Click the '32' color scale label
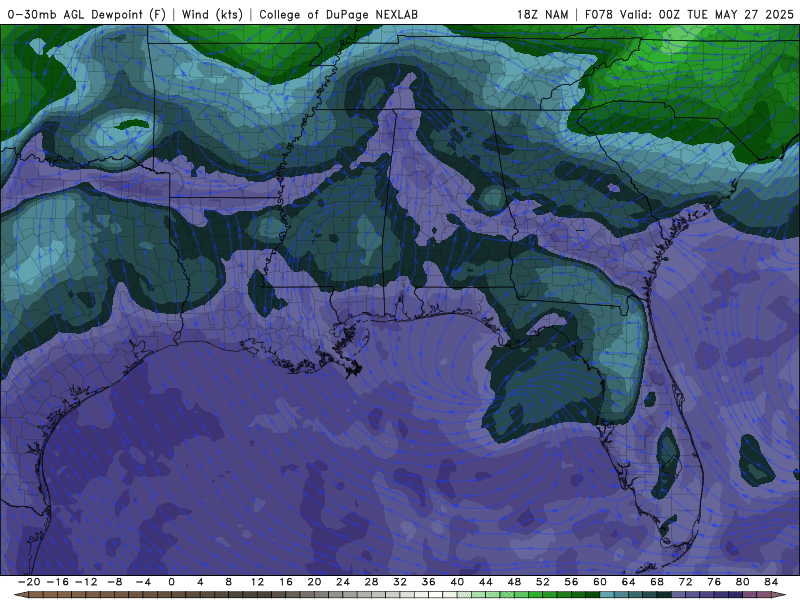The width and height of the screenshot is (800, 600). click(x=400, y=582)
